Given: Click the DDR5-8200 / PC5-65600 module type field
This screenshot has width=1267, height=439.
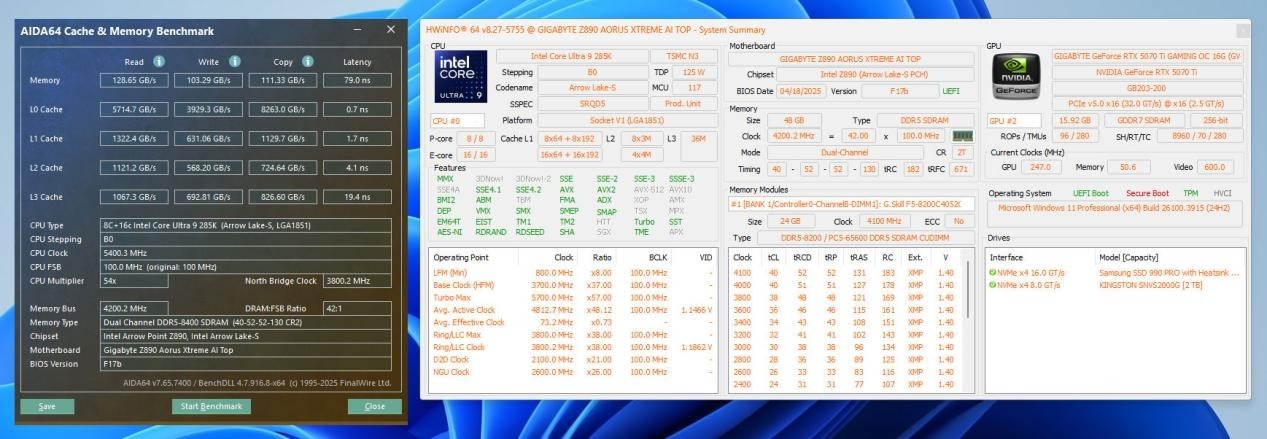Looking at the screenshot, I should click(x=865, y=237).
